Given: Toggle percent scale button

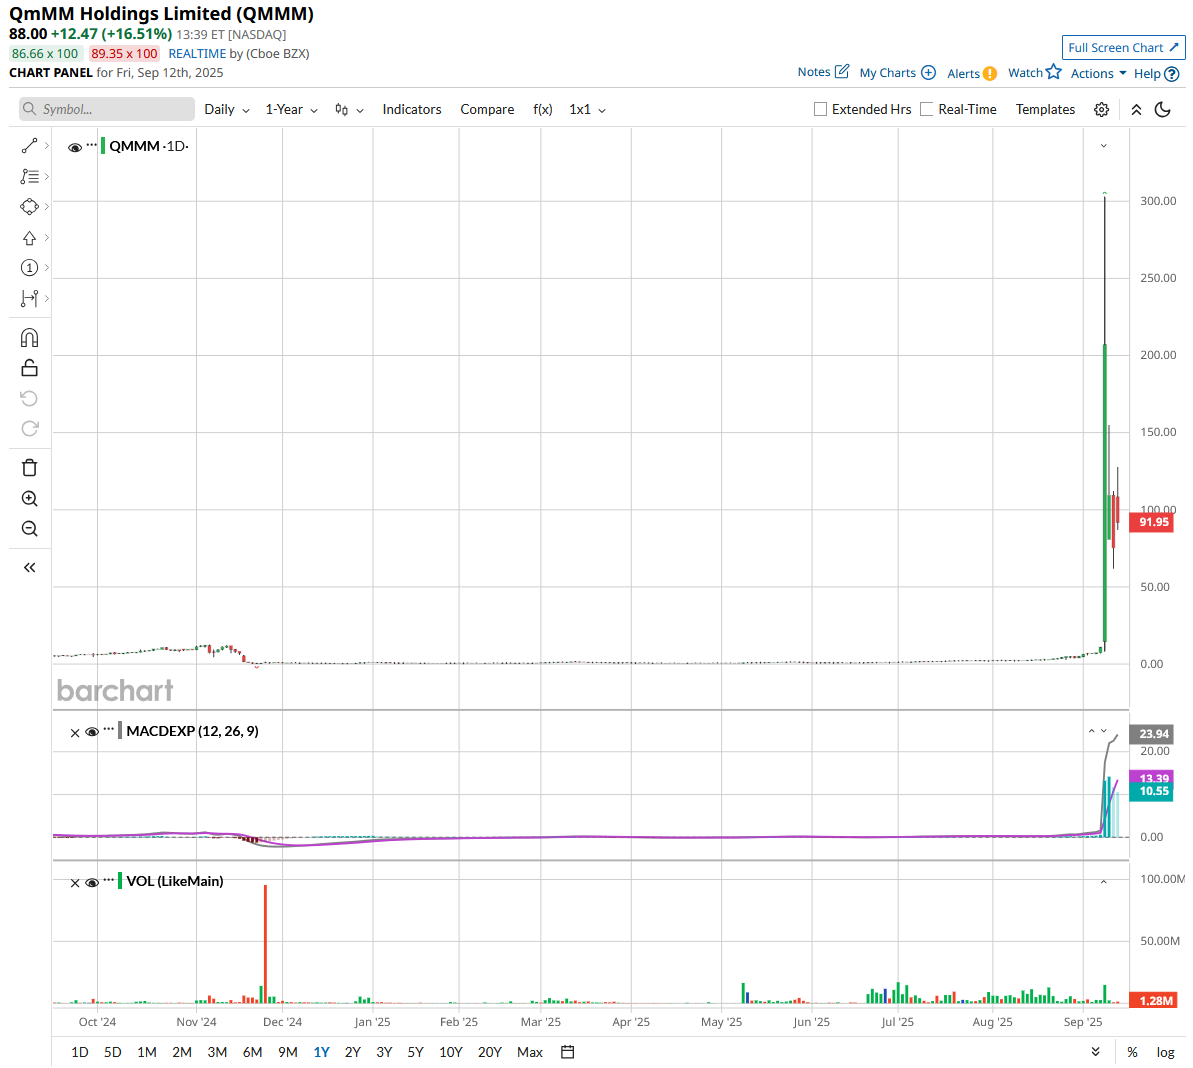Looking at the screenshot, I should 1133,1052.
